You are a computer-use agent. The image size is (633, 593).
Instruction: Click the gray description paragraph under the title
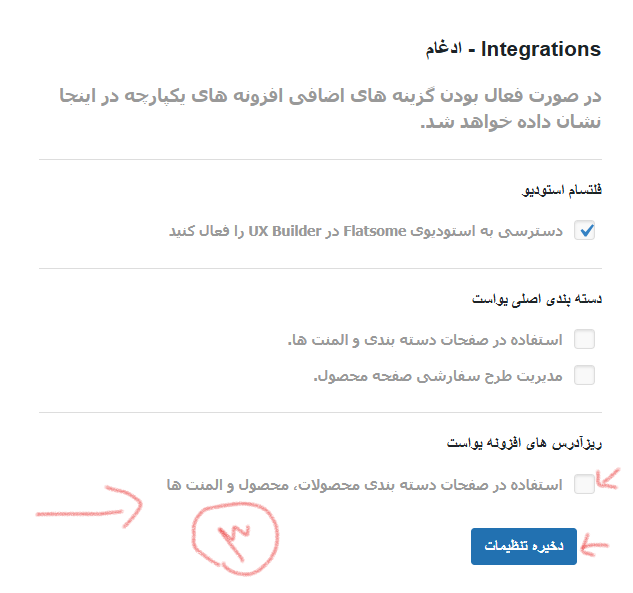point(330,108)
